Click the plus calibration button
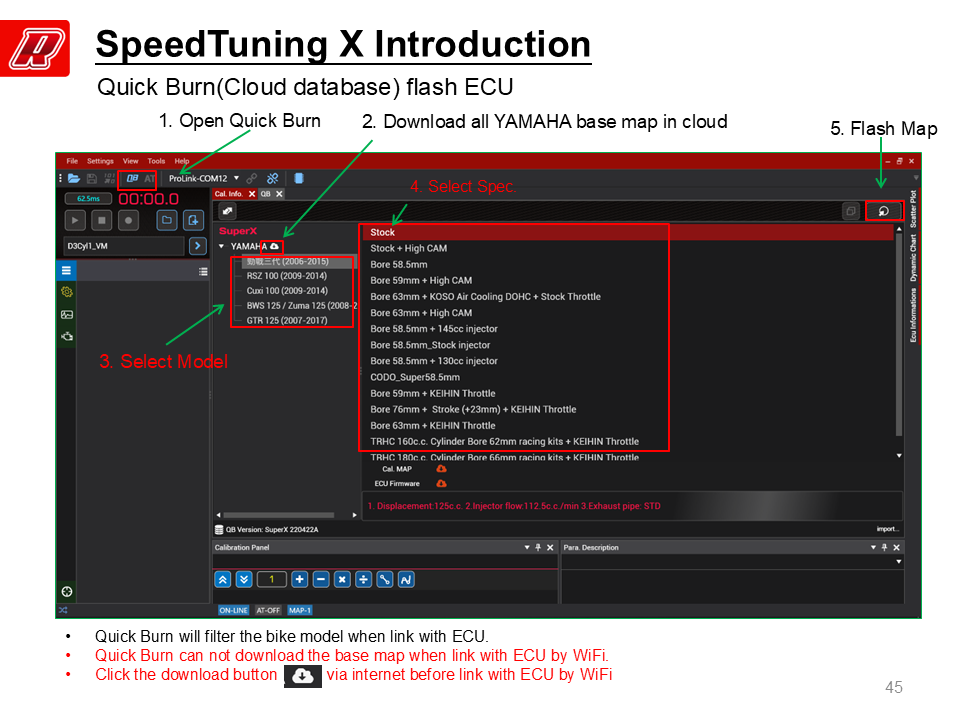 pos(299,579)
